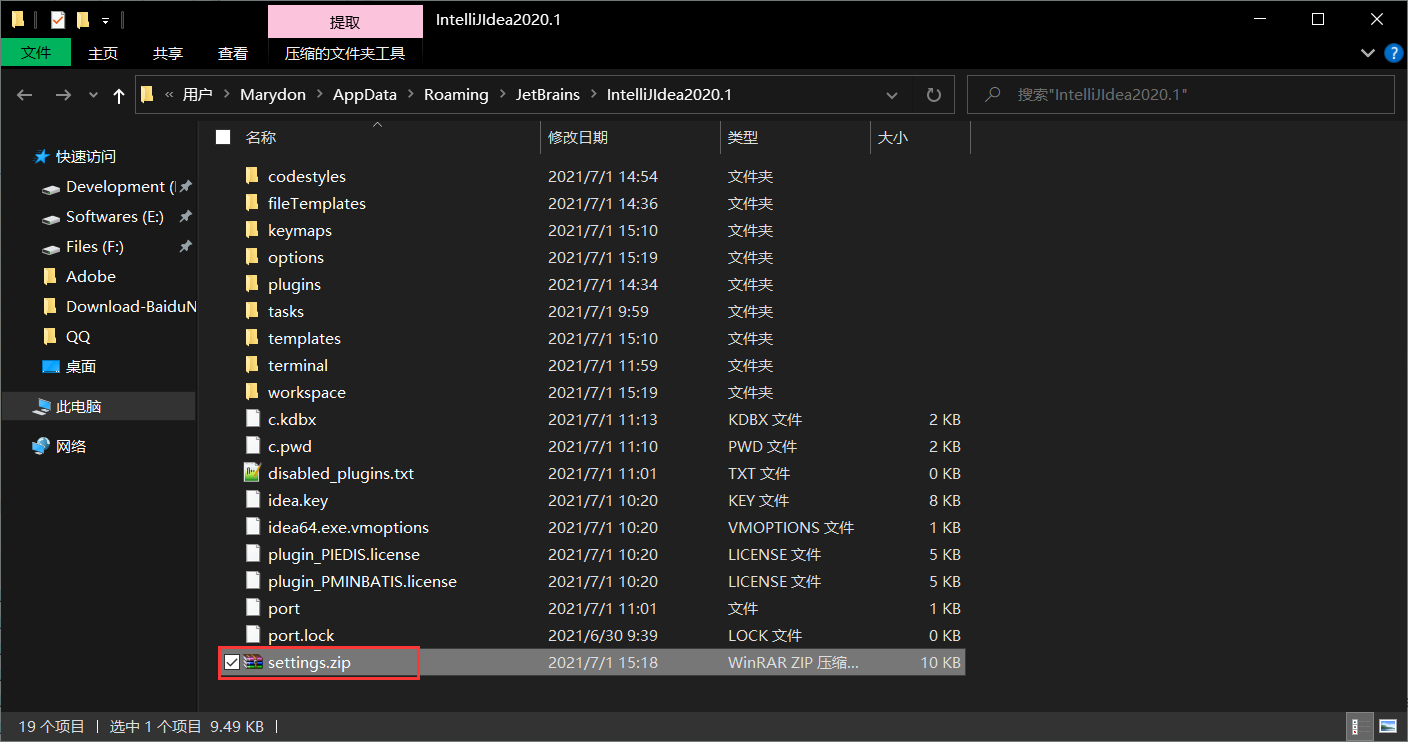Image resolution: width=1408 pixels, height=742 pixels.
Task: Click the This PC computer icon
Action: click(x=41, y=406)
